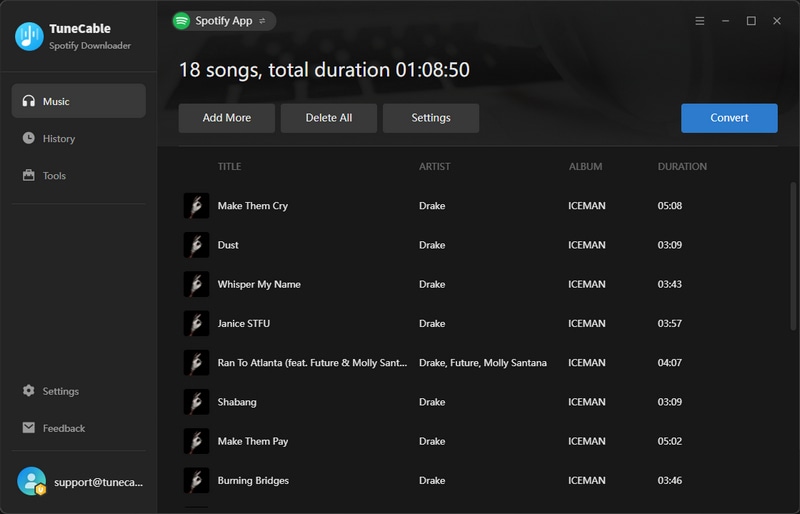Click the Dust album thumbnail

pyautogui.click(x=196, y=245)
